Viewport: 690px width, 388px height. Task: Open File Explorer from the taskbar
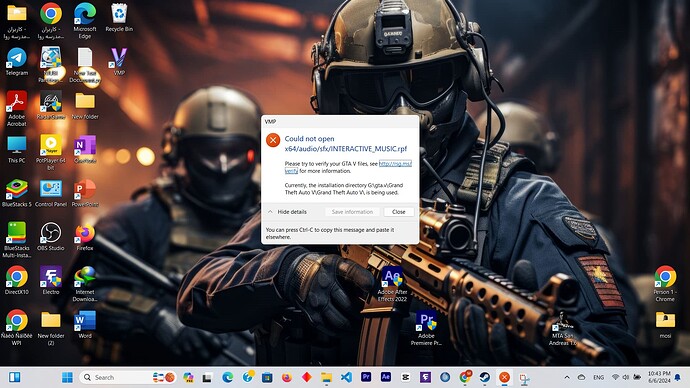pos(326,377)
